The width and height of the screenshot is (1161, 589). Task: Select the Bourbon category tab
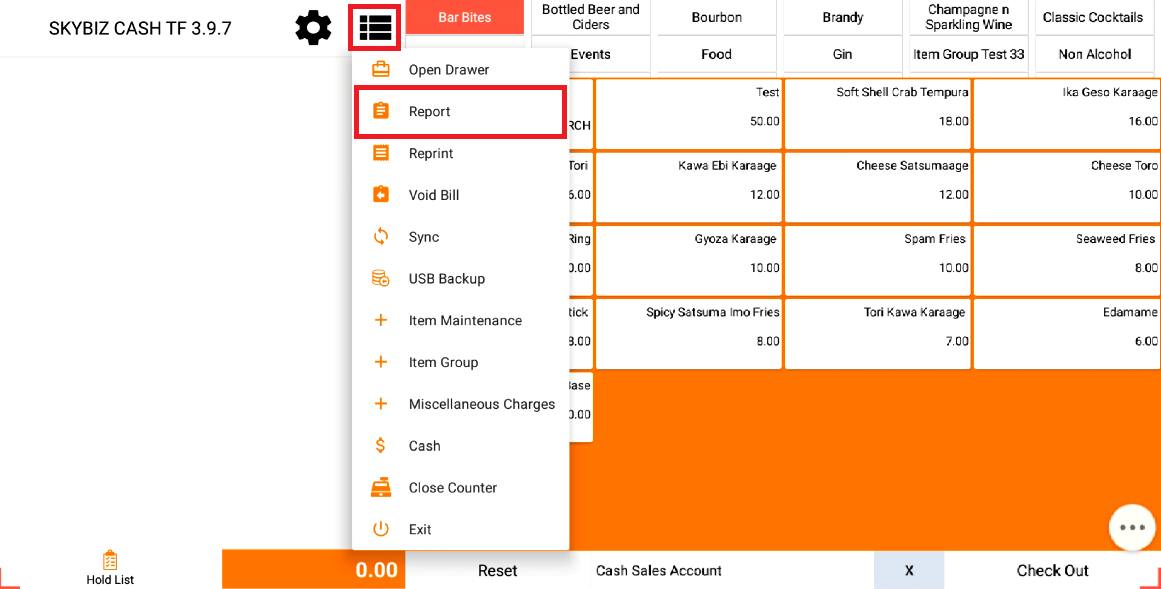click(716, 18)
